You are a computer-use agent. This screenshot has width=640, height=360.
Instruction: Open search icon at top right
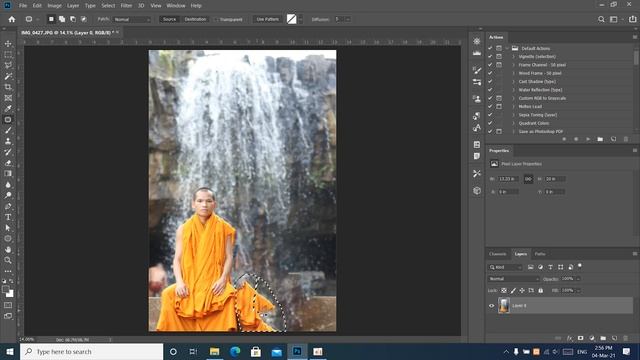click(x=601, y=19)
